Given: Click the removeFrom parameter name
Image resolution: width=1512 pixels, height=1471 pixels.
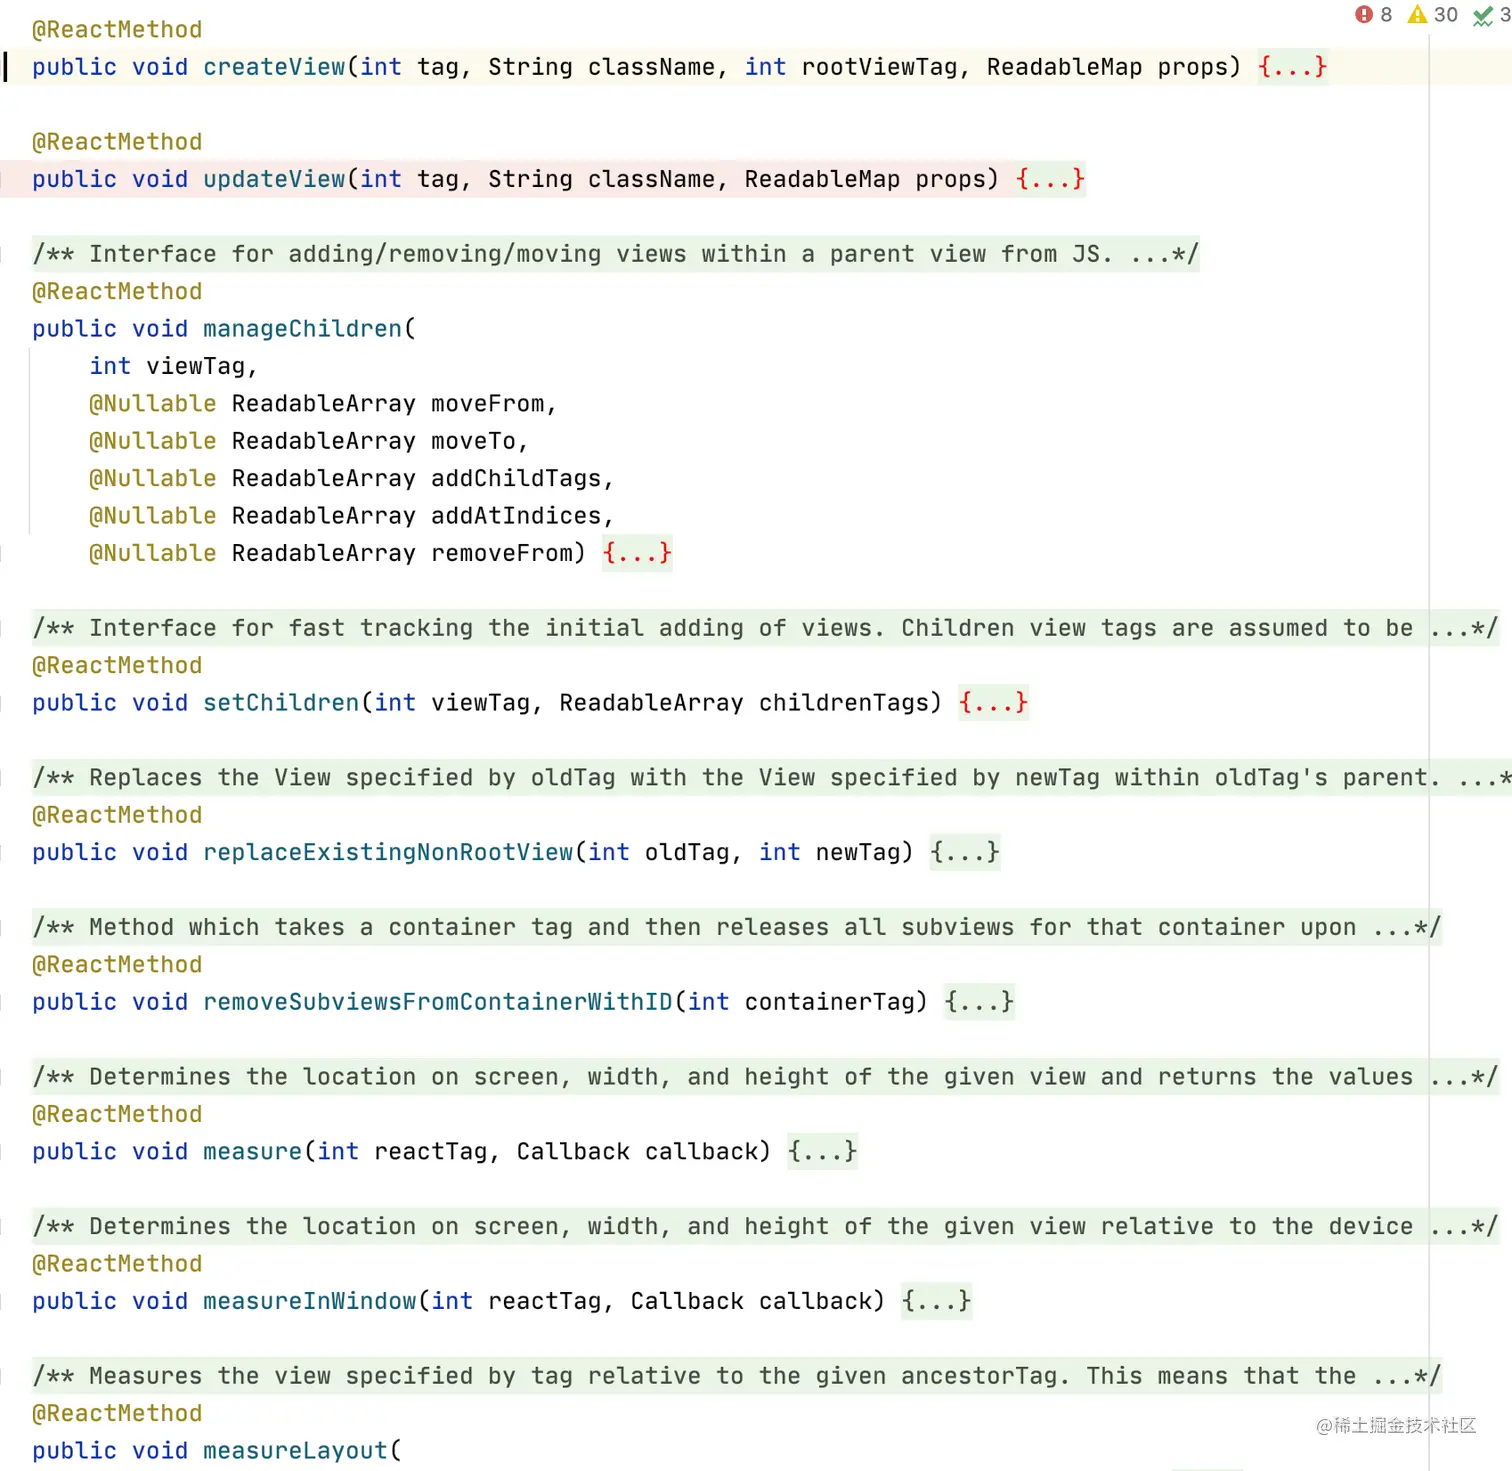Looking at the screenshot, I should (x=502, y=553).
